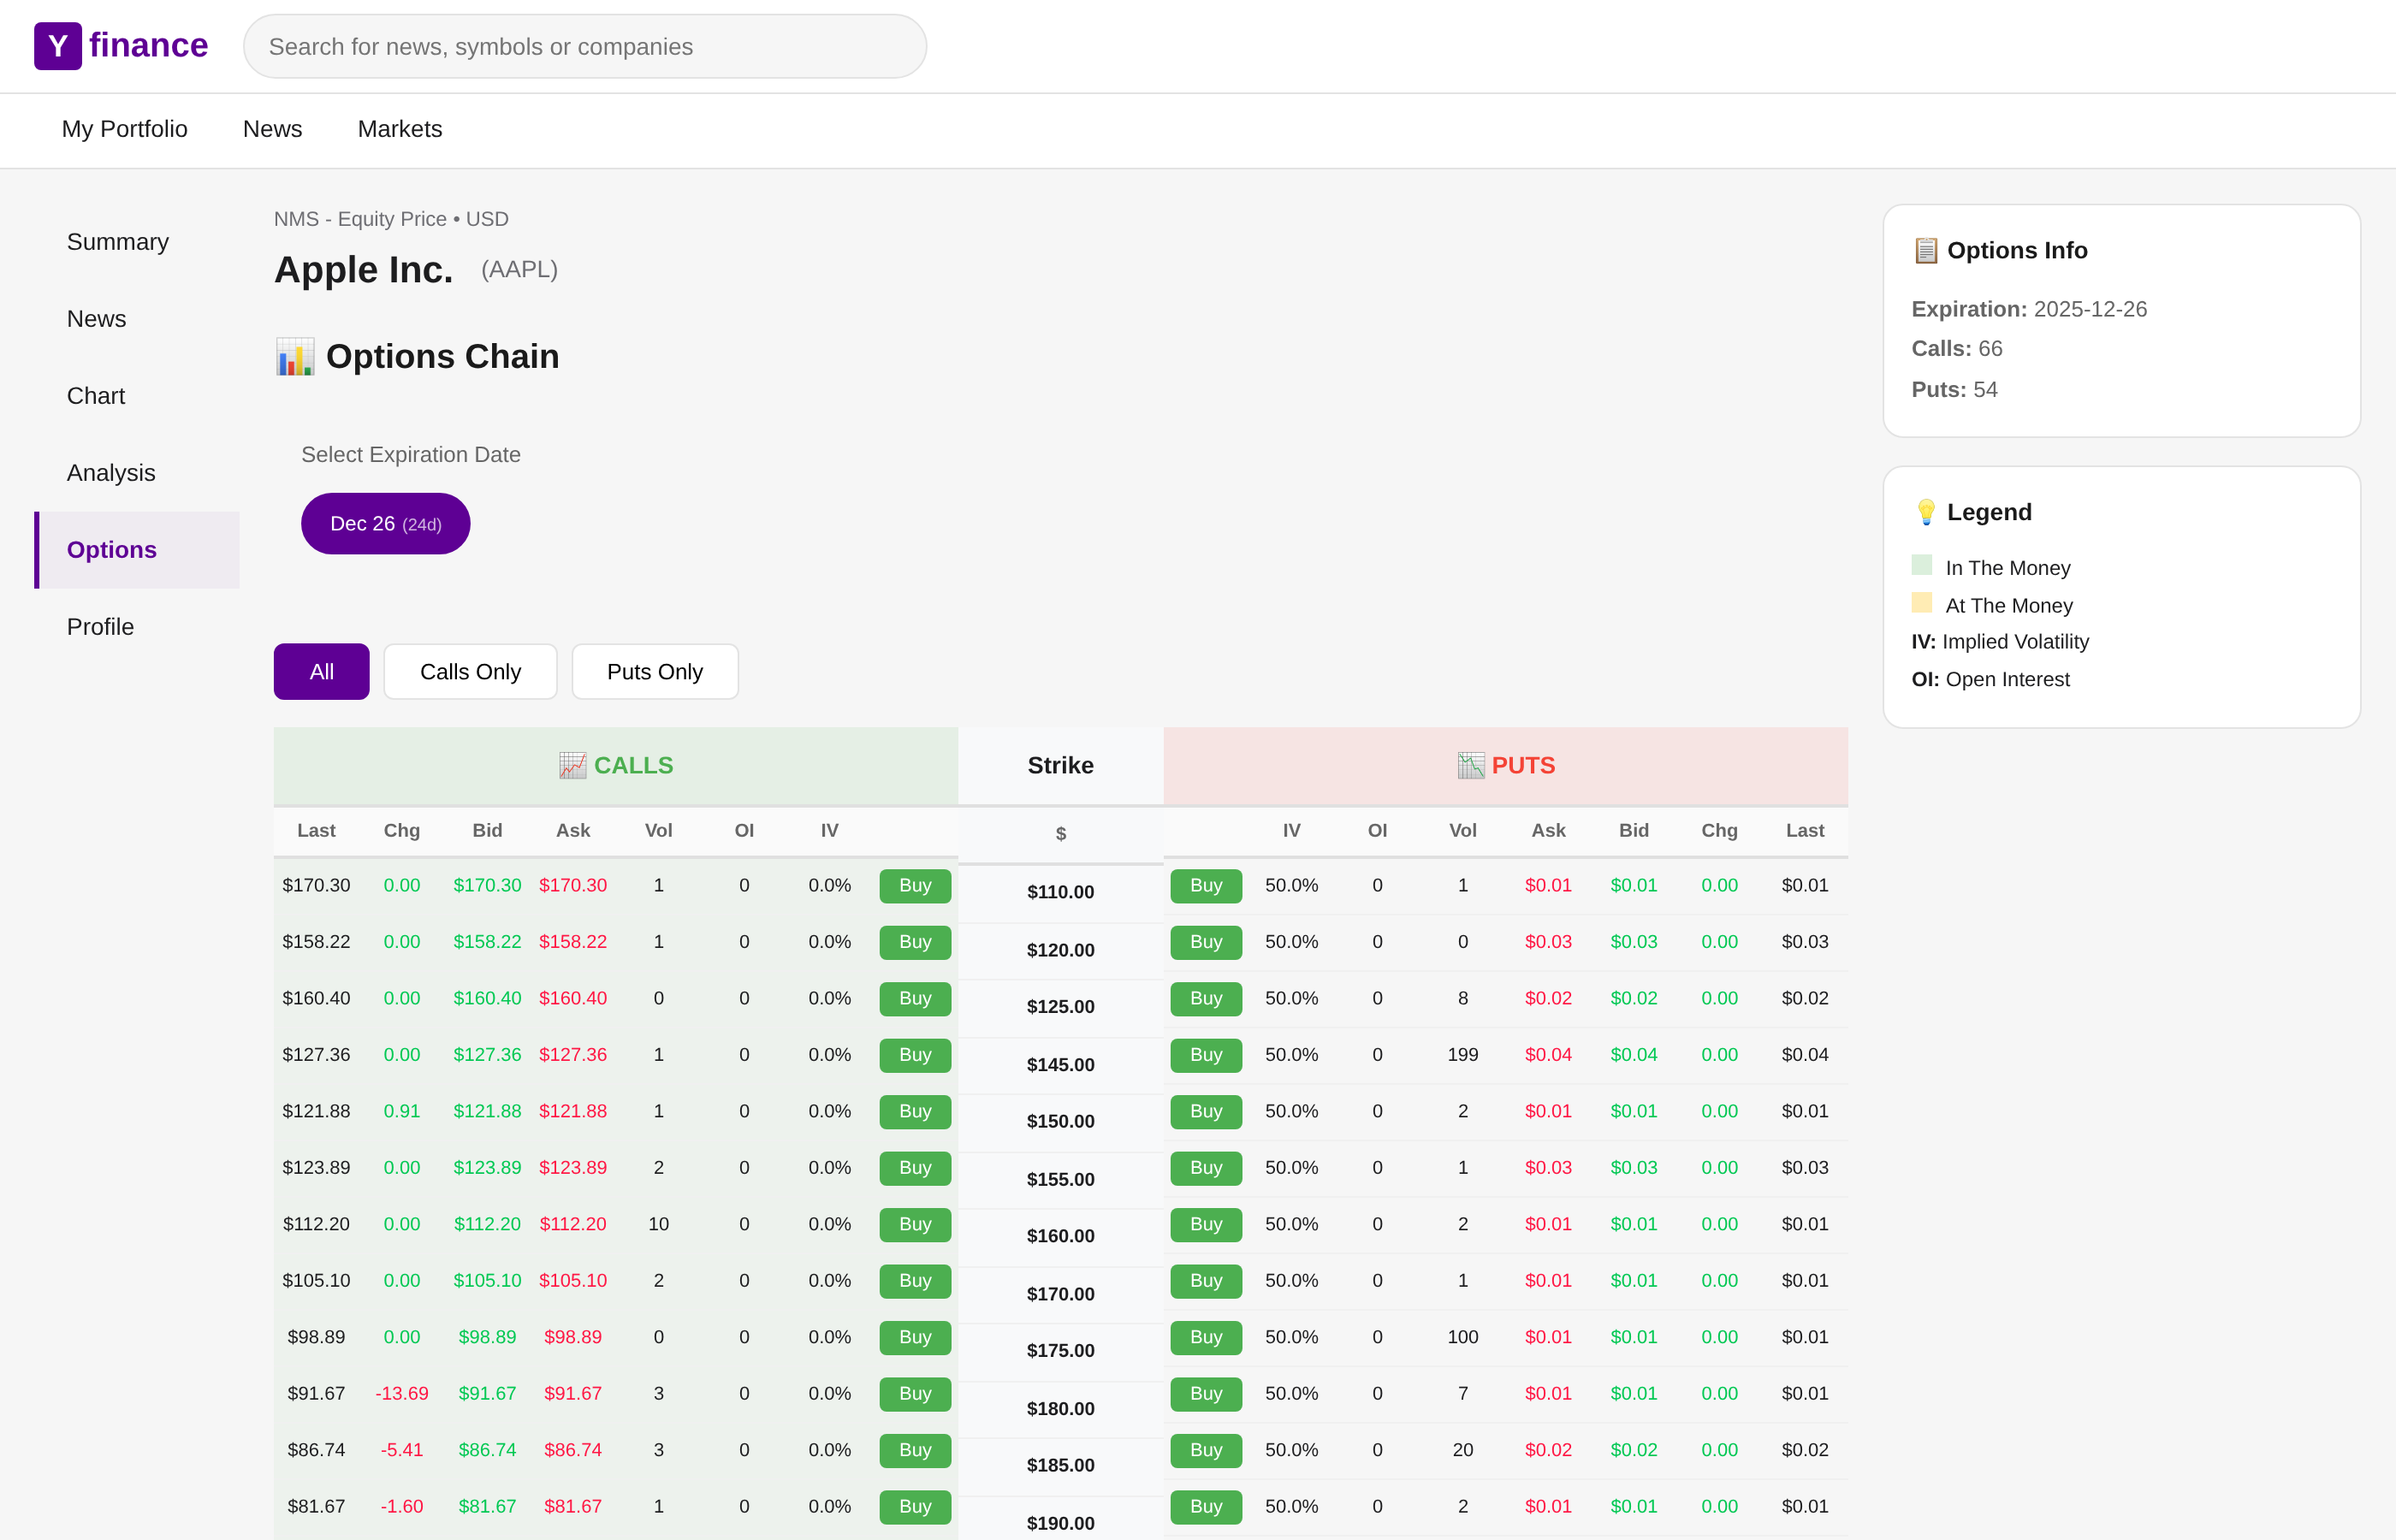This screenshot has width=2396, height=1540.
Task: Click the puts IV column header
Action: click(1291, 831)
